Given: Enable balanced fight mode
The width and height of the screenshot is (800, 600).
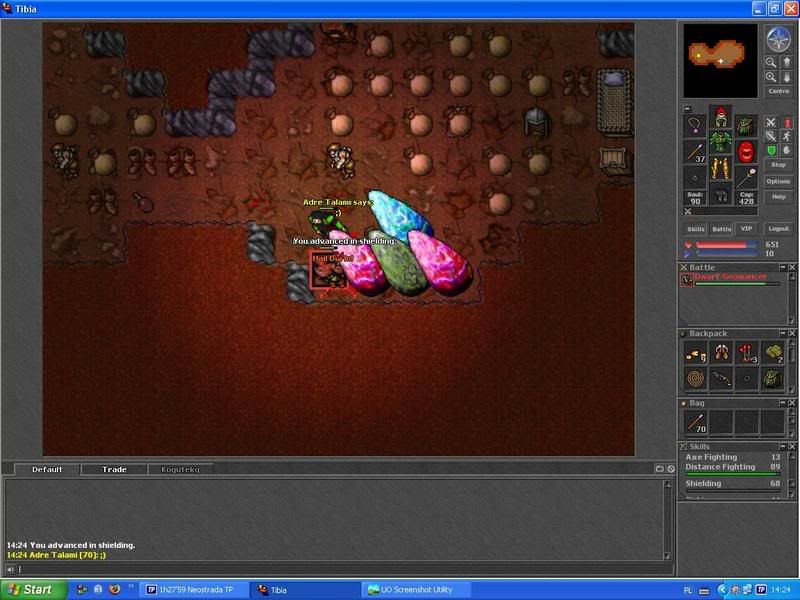Looking at the screenshot, I should (x=771, y=136).
